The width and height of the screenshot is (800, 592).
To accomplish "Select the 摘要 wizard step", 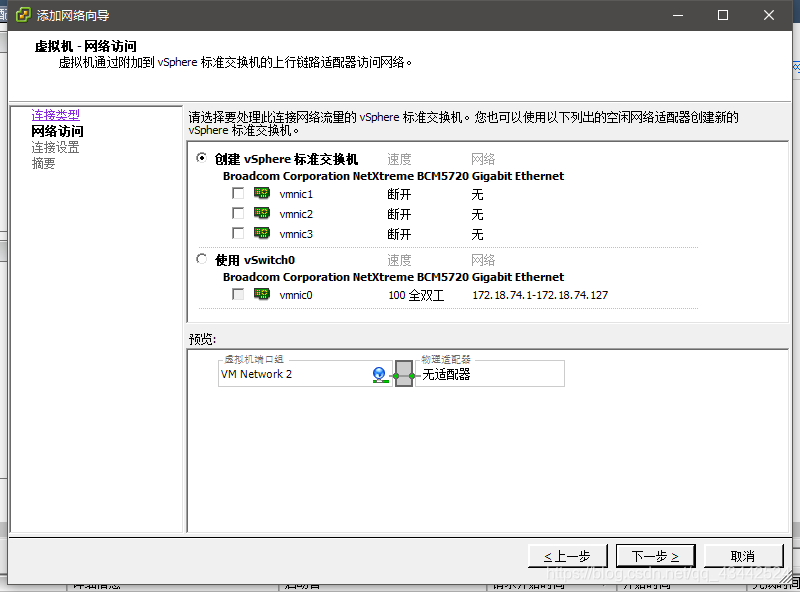I will [x=43, y=163].
